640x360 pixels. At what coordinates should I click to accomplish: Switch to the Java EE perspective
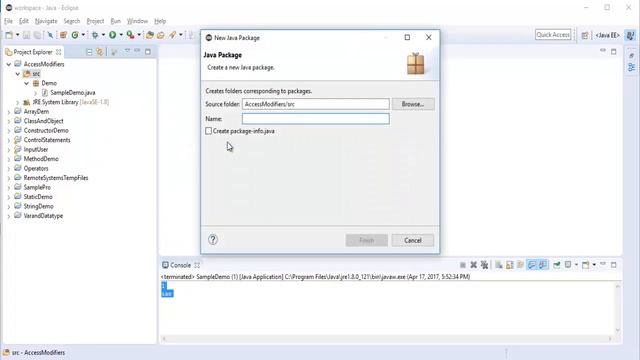[607, 36]
